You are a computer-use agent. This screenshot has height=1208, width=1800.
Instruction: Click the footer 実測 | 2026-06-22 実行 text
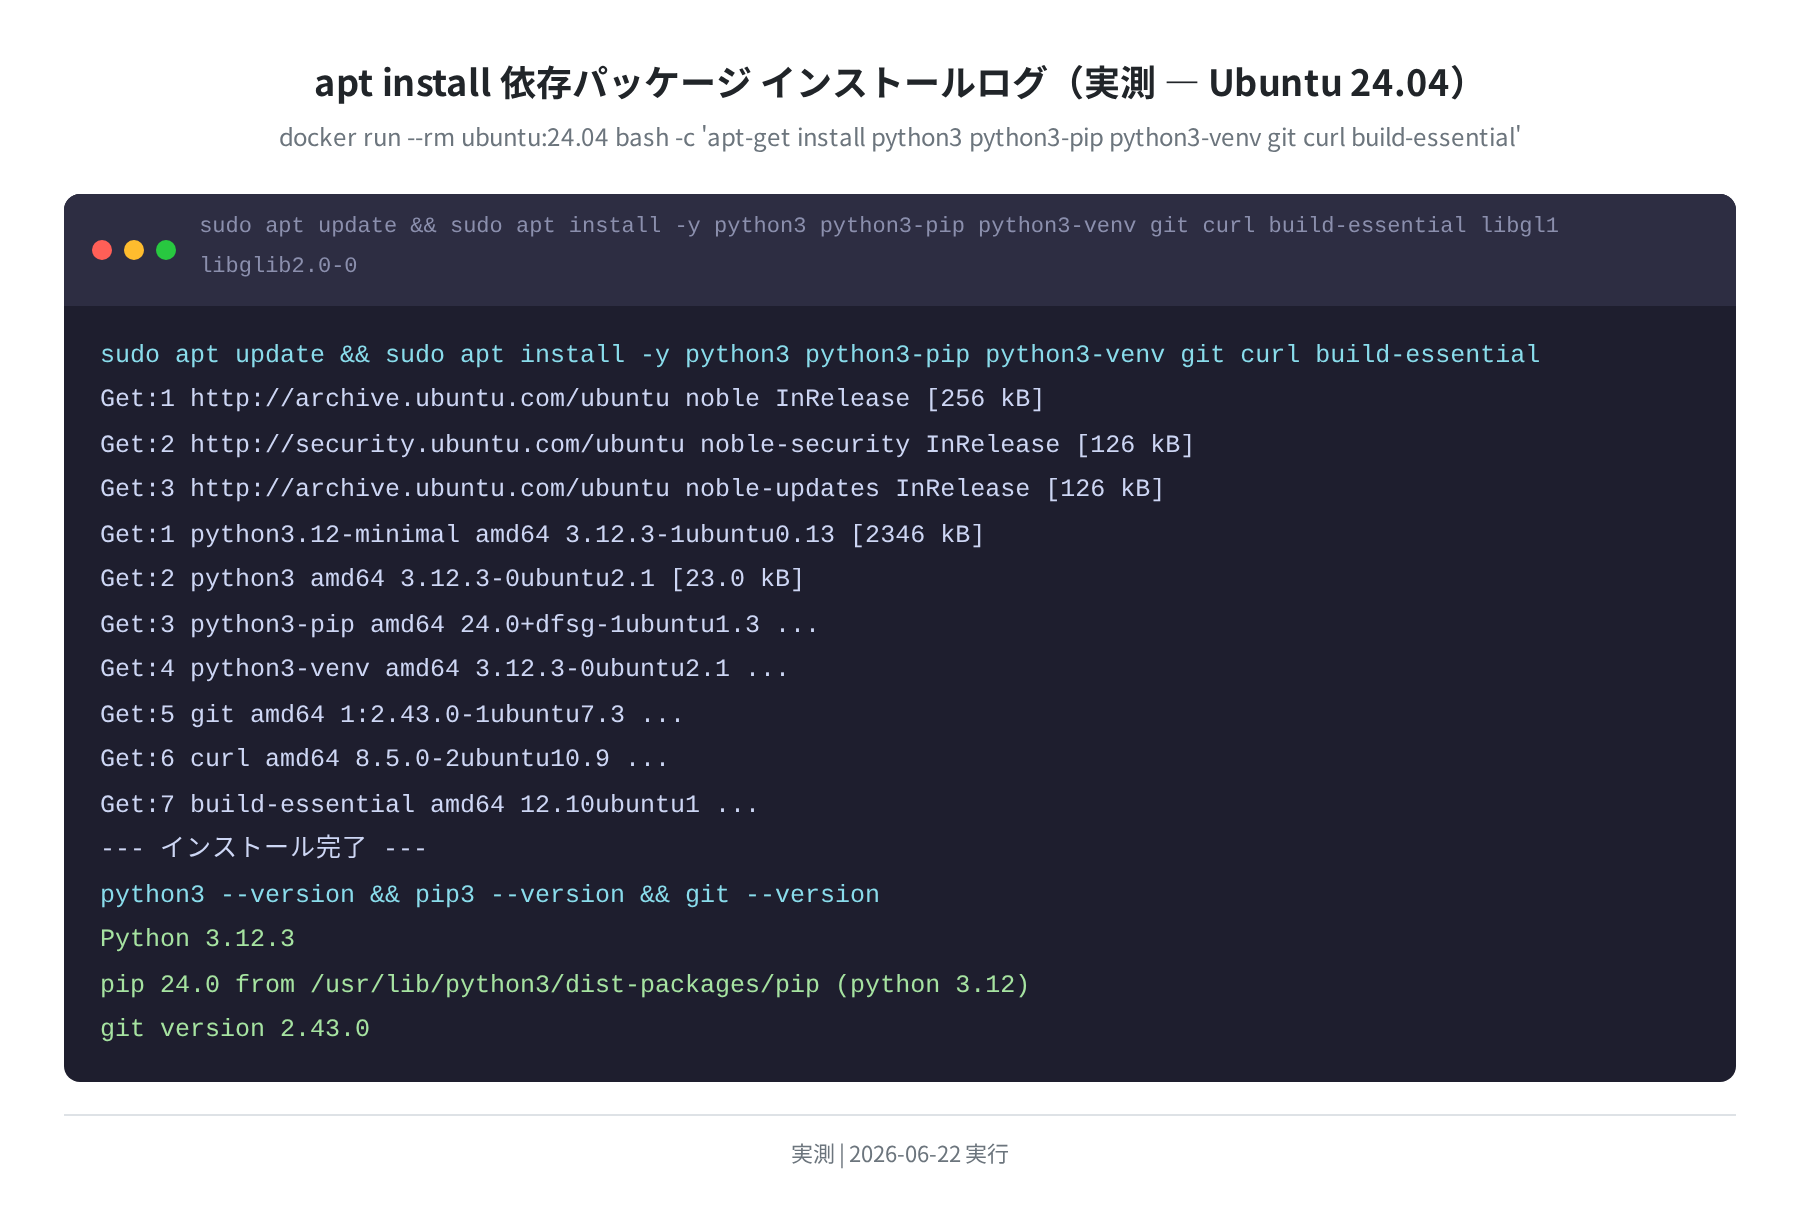(x=900, y=1154)
